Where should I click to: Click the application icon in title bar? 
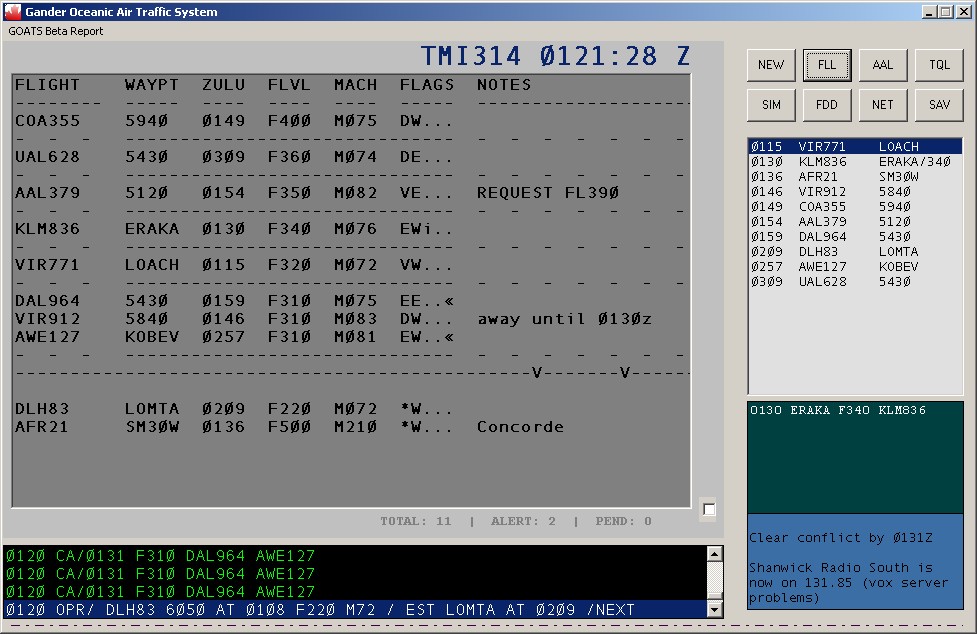12,11
